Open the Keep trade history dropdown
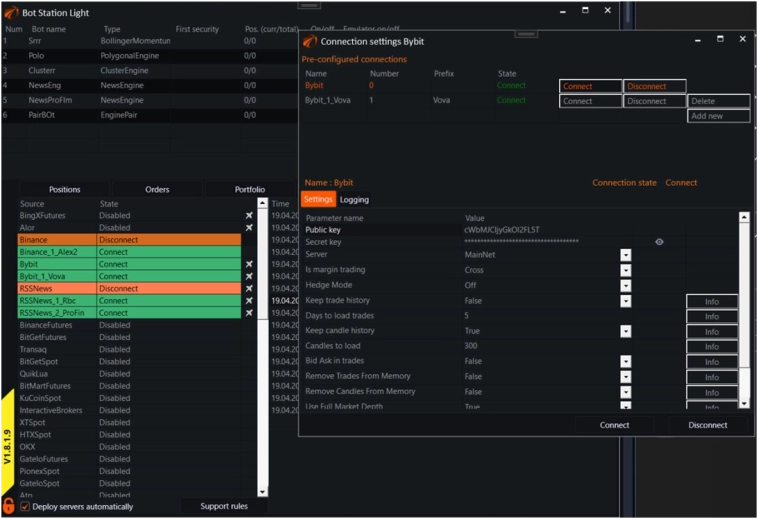The height and width of the screenshot is (519, 758). (626, 301)
